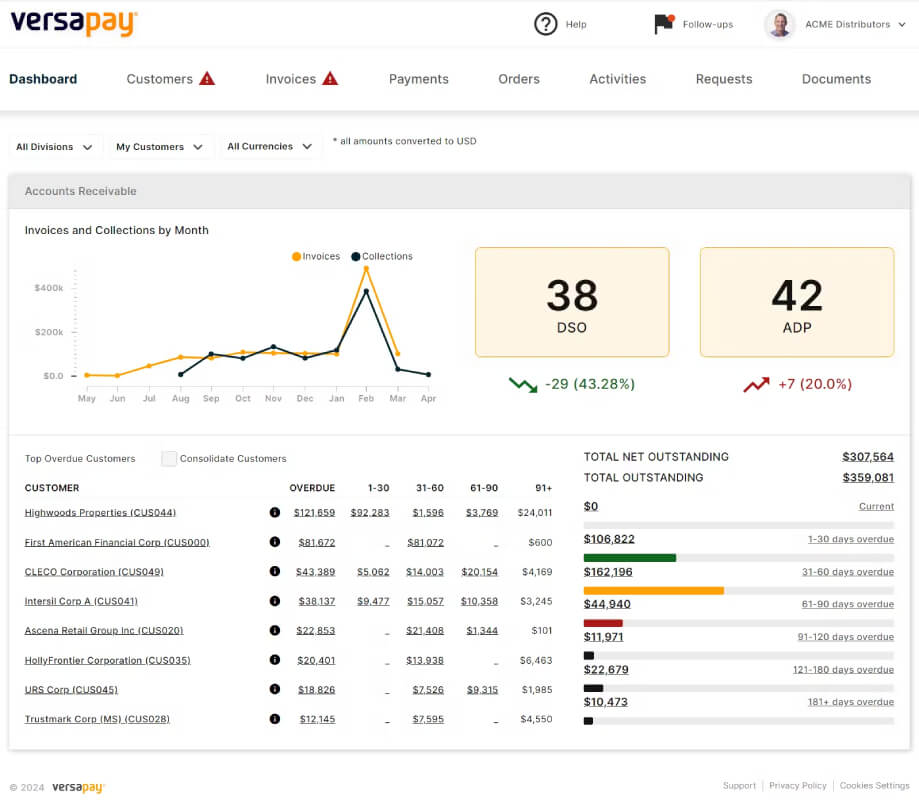Select the orange 31-60 days overdue bar

coord(653,590)
